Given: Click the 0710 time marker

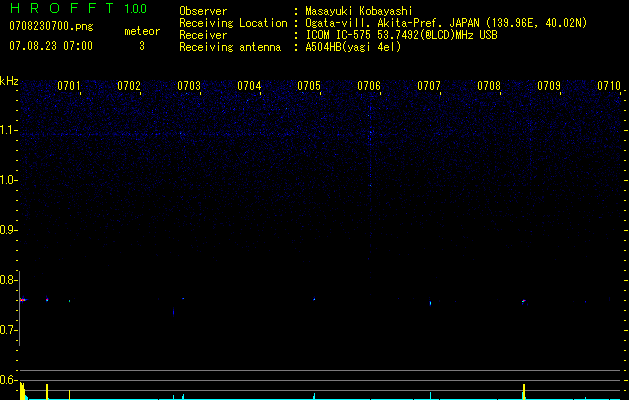Looking at the screenshot, I should [x=609, y=86].
